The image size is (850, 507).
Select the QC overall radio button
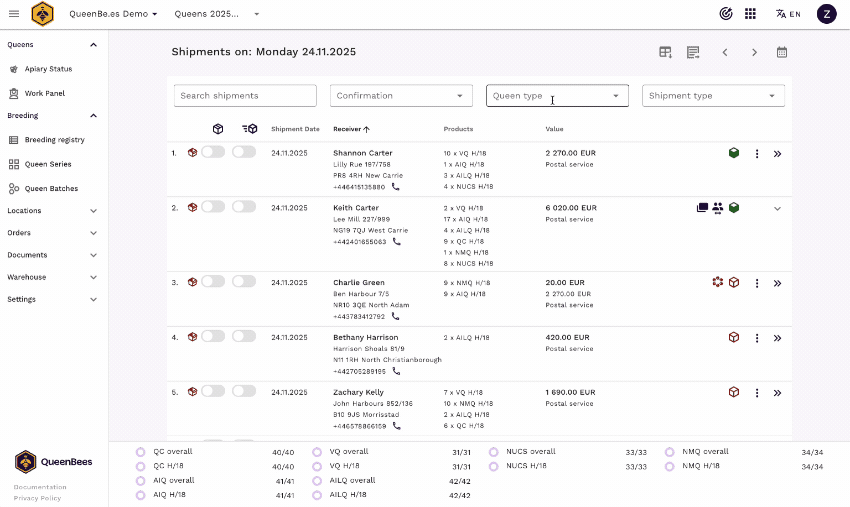pyautogui.click(x=141, y=452)
